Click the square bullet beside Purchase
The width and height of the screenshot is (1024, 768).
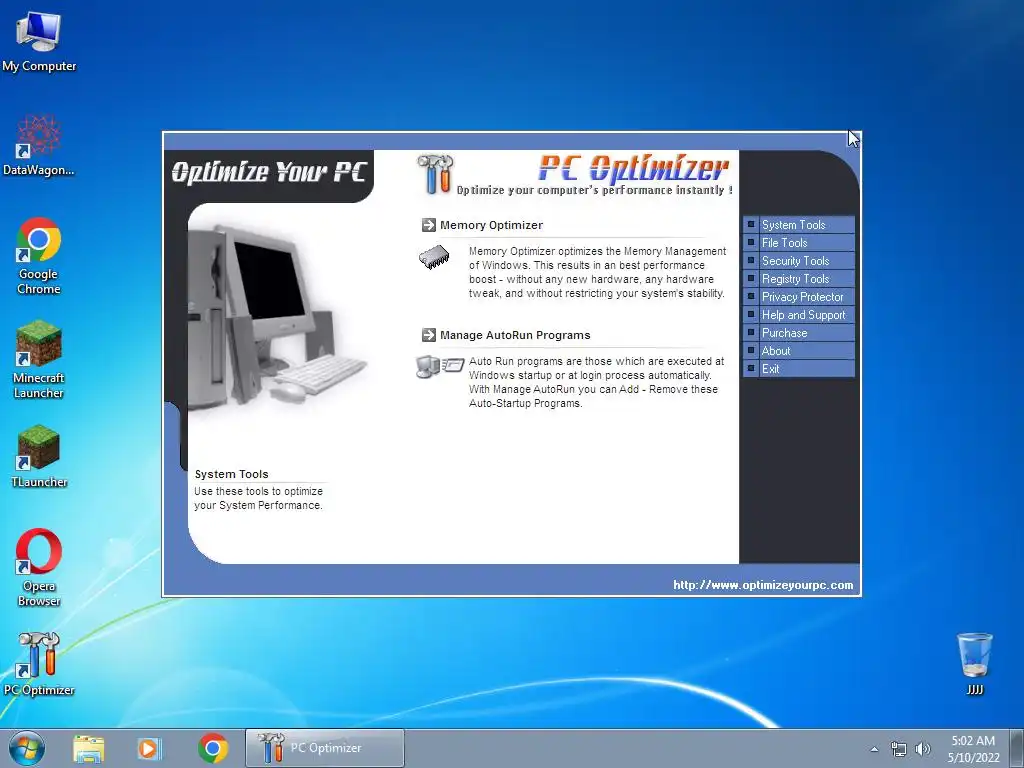(751, 332)
